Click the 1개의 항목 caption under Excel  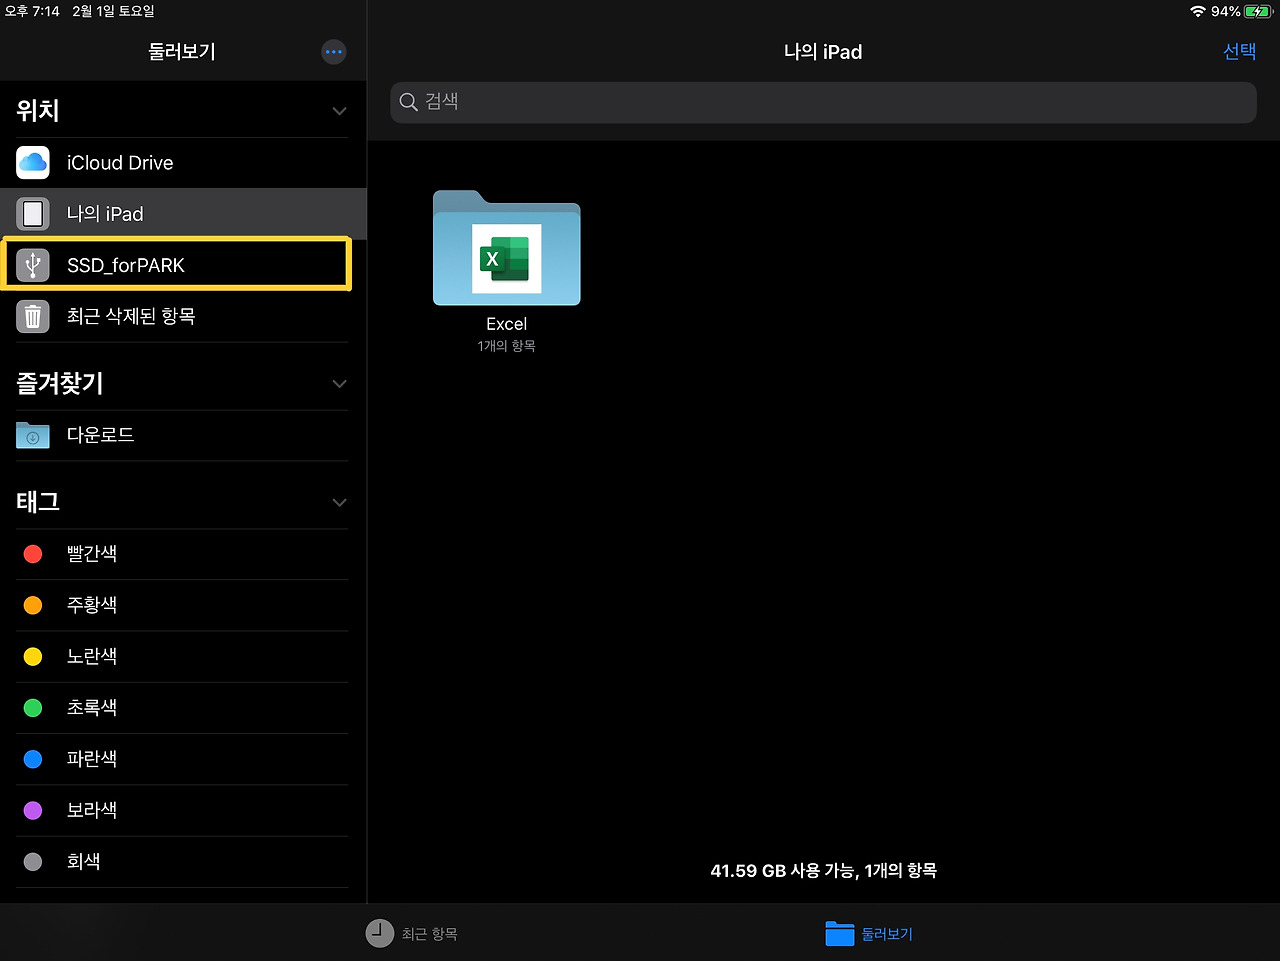point(507,346)
